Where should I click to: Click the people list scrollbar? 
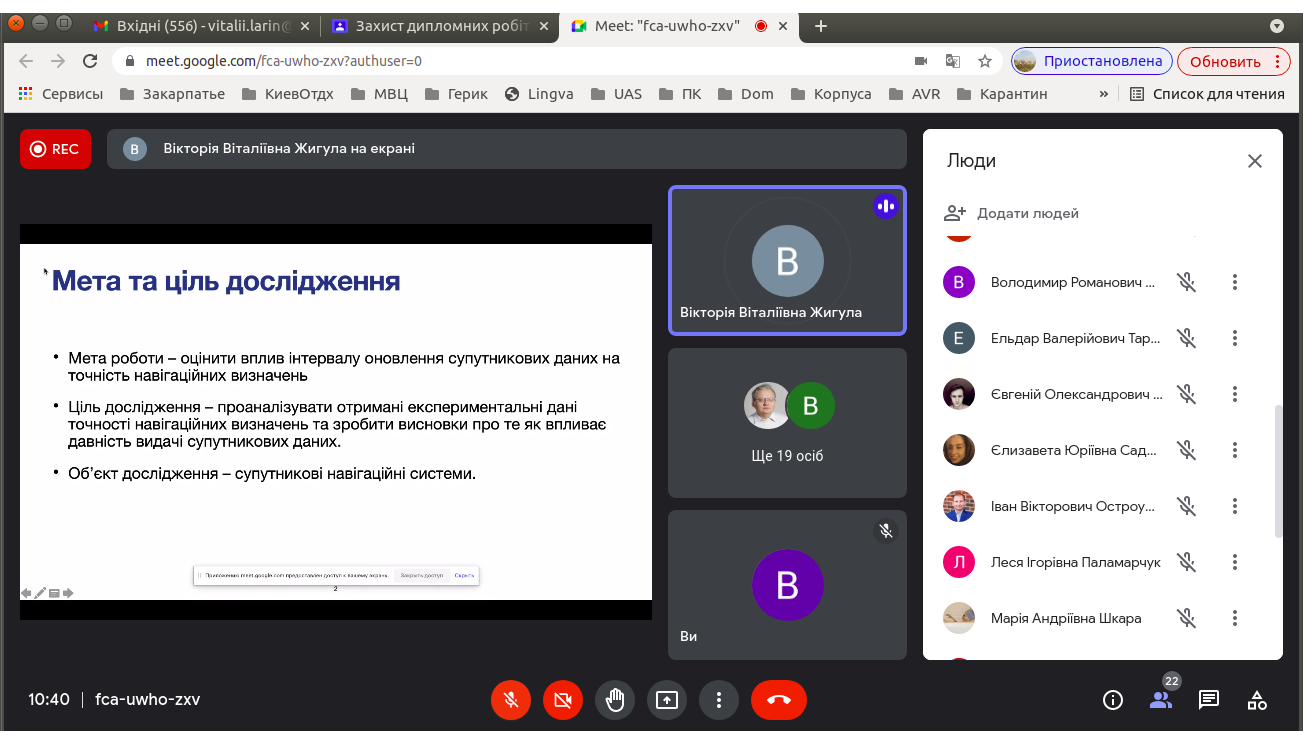[1278, 471]
